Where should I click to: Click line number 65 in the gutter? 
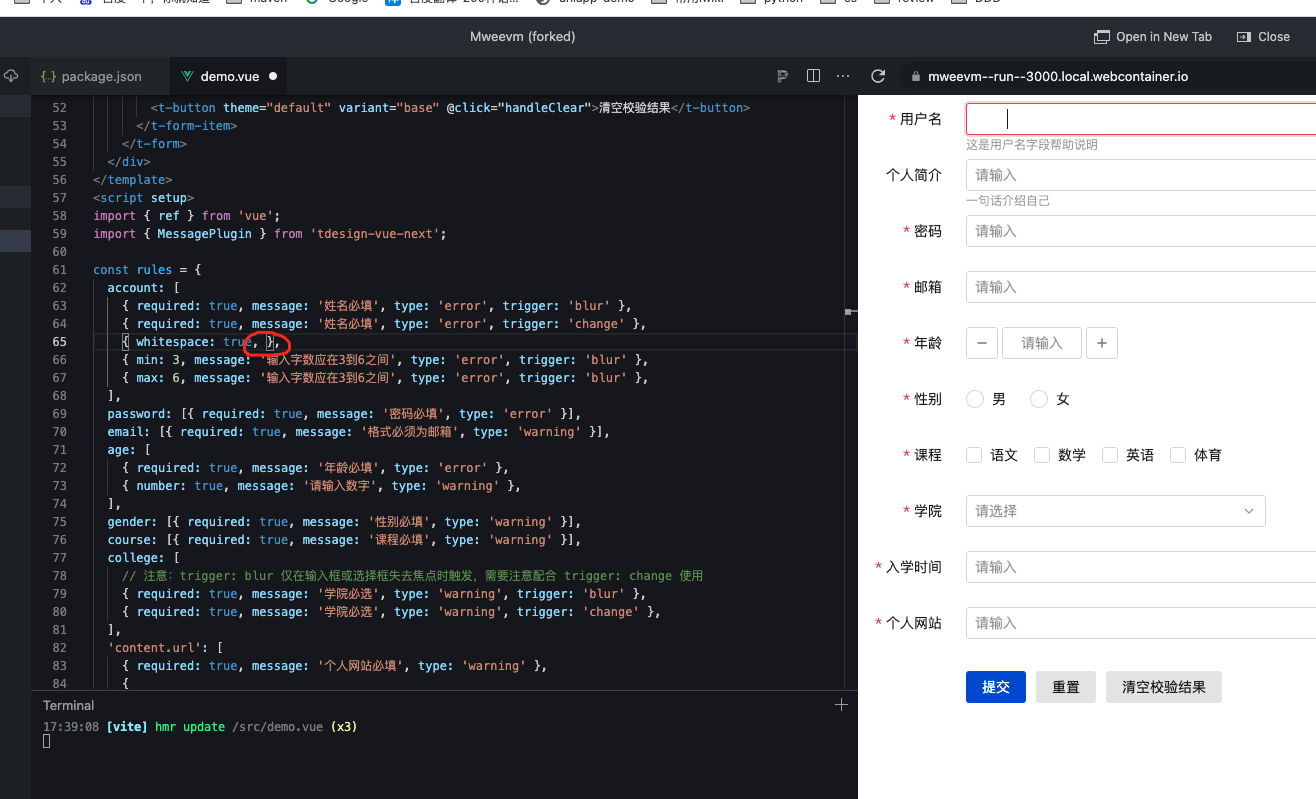[59, 342]
